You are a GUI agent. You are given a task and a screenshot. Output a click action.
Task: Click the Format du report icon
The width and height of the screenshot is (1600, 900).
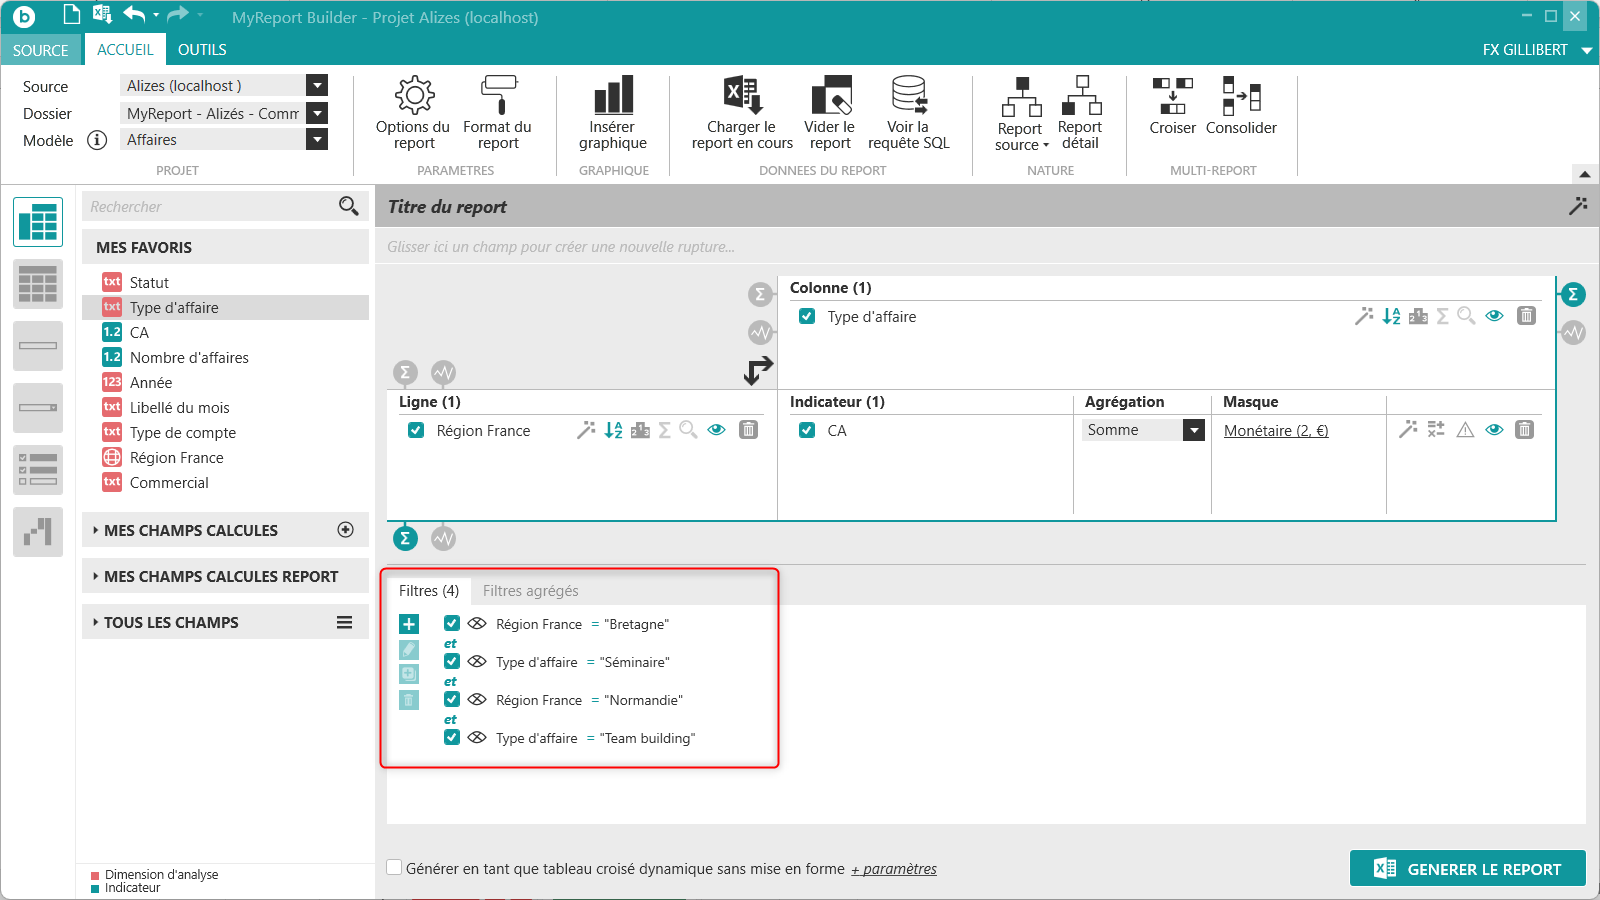coord(498,95)
